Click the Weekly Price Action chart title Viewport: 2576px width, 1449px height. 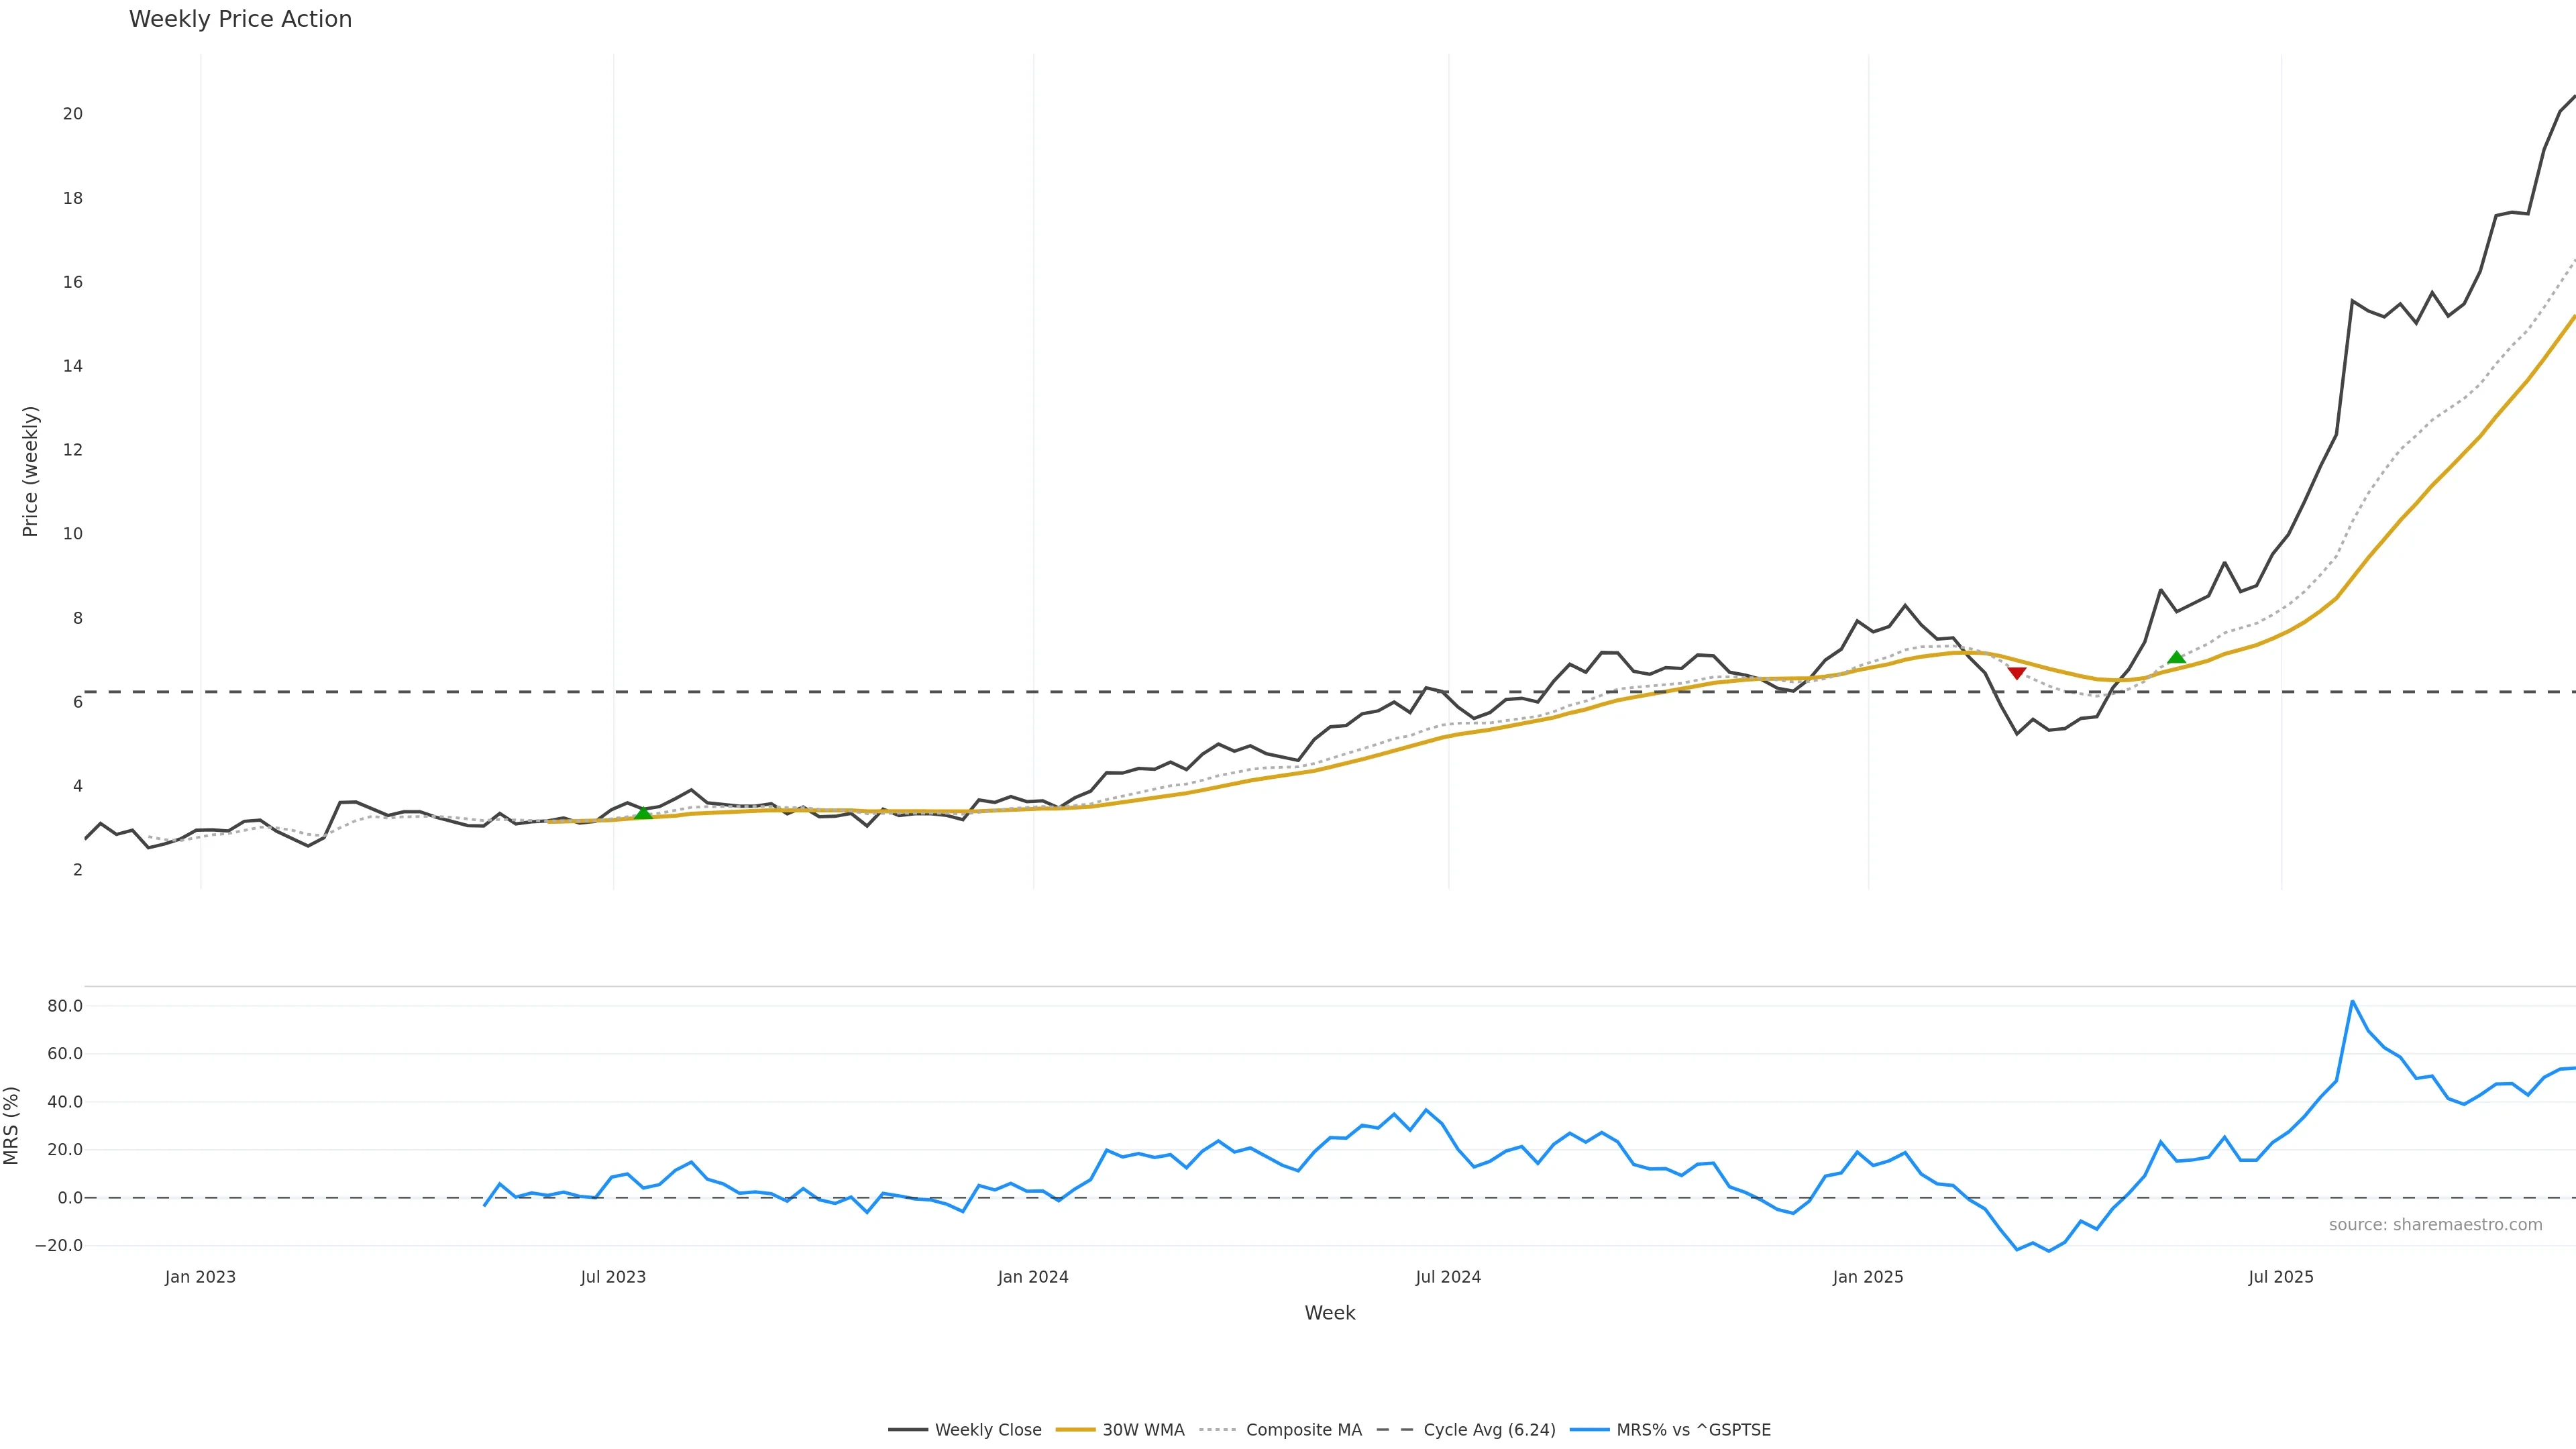tap(241, 19)
